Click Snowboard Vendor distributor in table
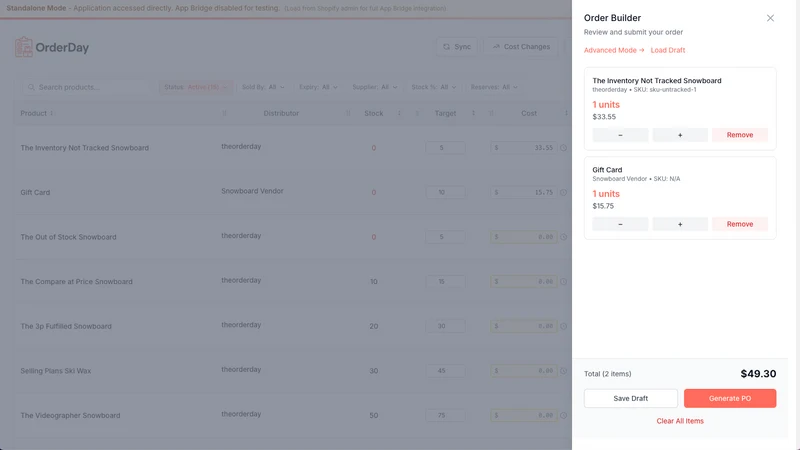The image size is (800, 450). coord(252,191)
